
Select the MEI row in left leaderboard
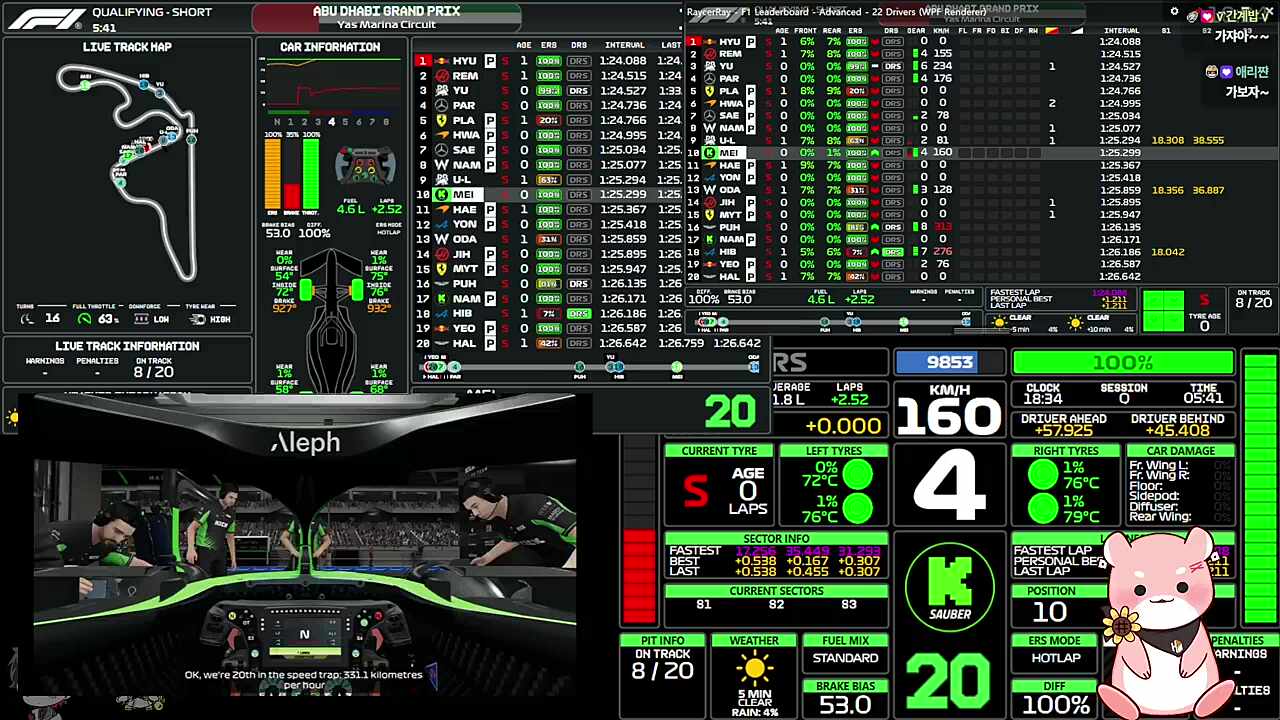coord(463,195)
